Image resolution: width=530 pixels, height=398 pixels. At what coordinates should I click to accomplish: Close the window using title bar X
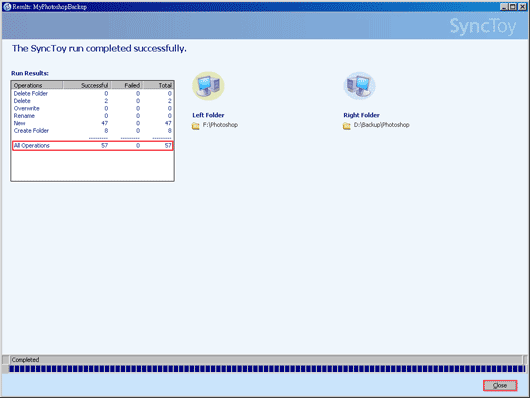pos(522,6)
